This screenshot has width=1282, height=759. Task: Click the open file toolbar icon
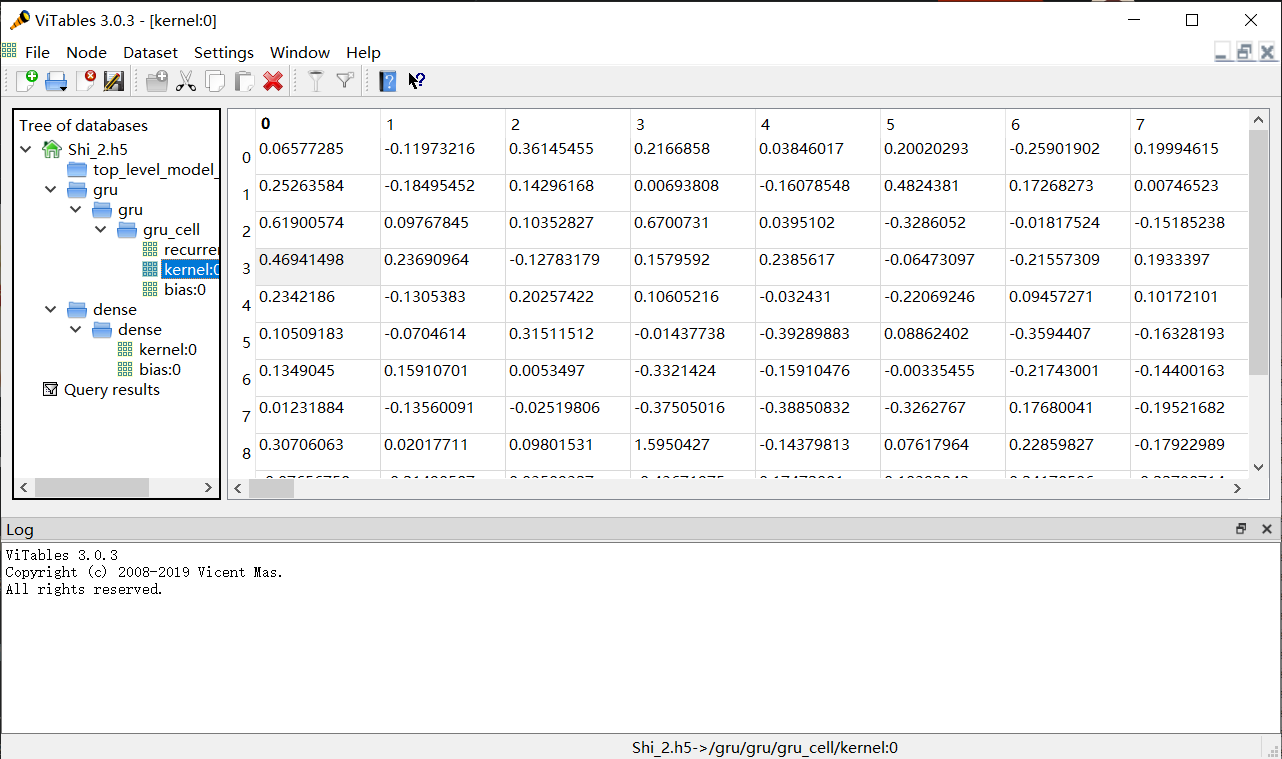[x=56, y=81]
